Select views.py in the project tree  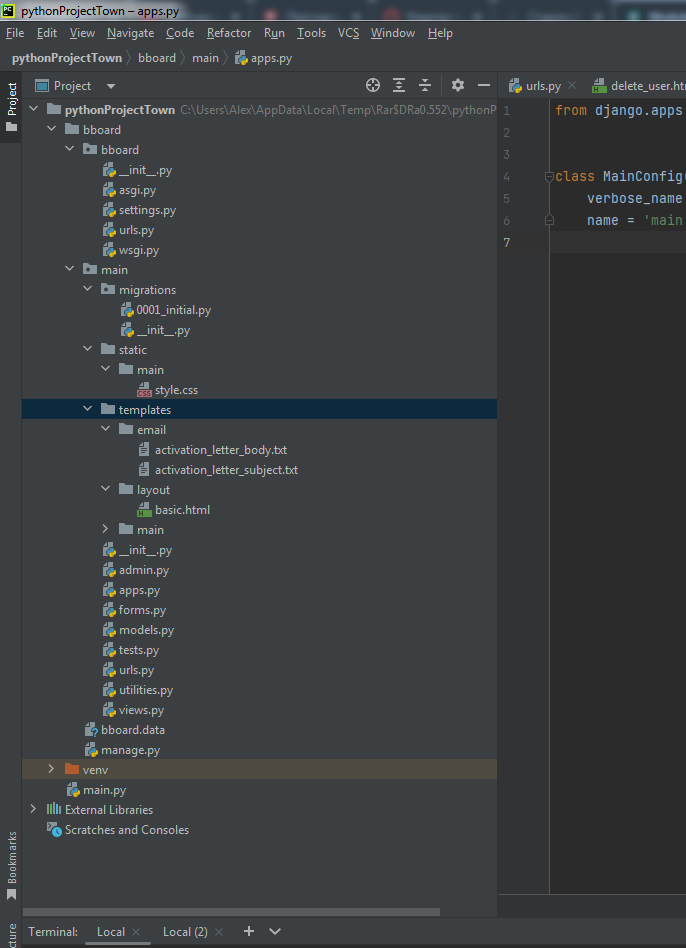[x=141, y=709]
